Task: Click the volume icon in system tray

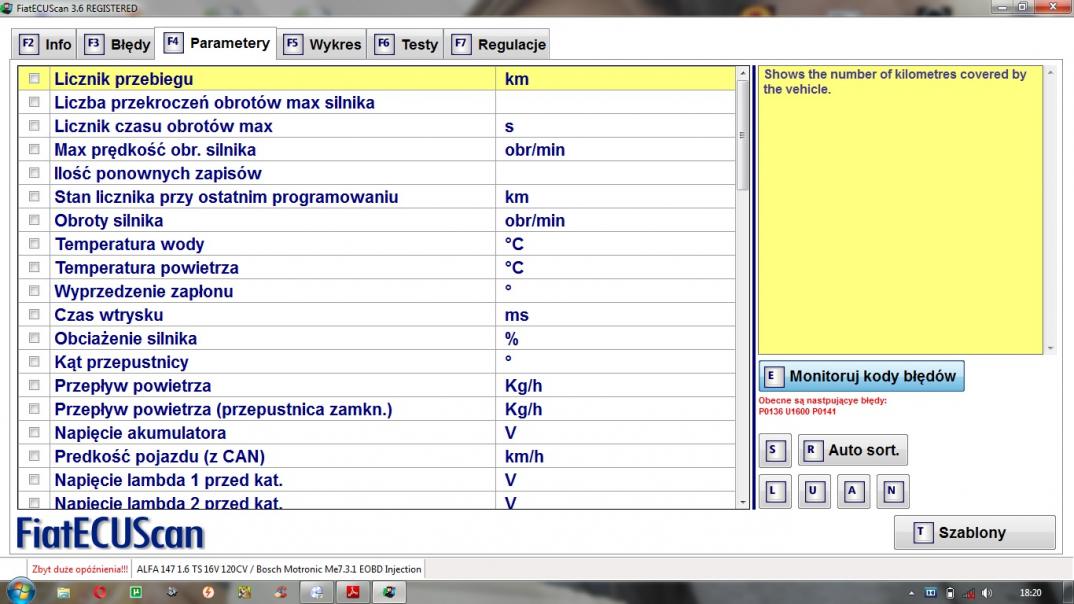Action: point(987,593)
